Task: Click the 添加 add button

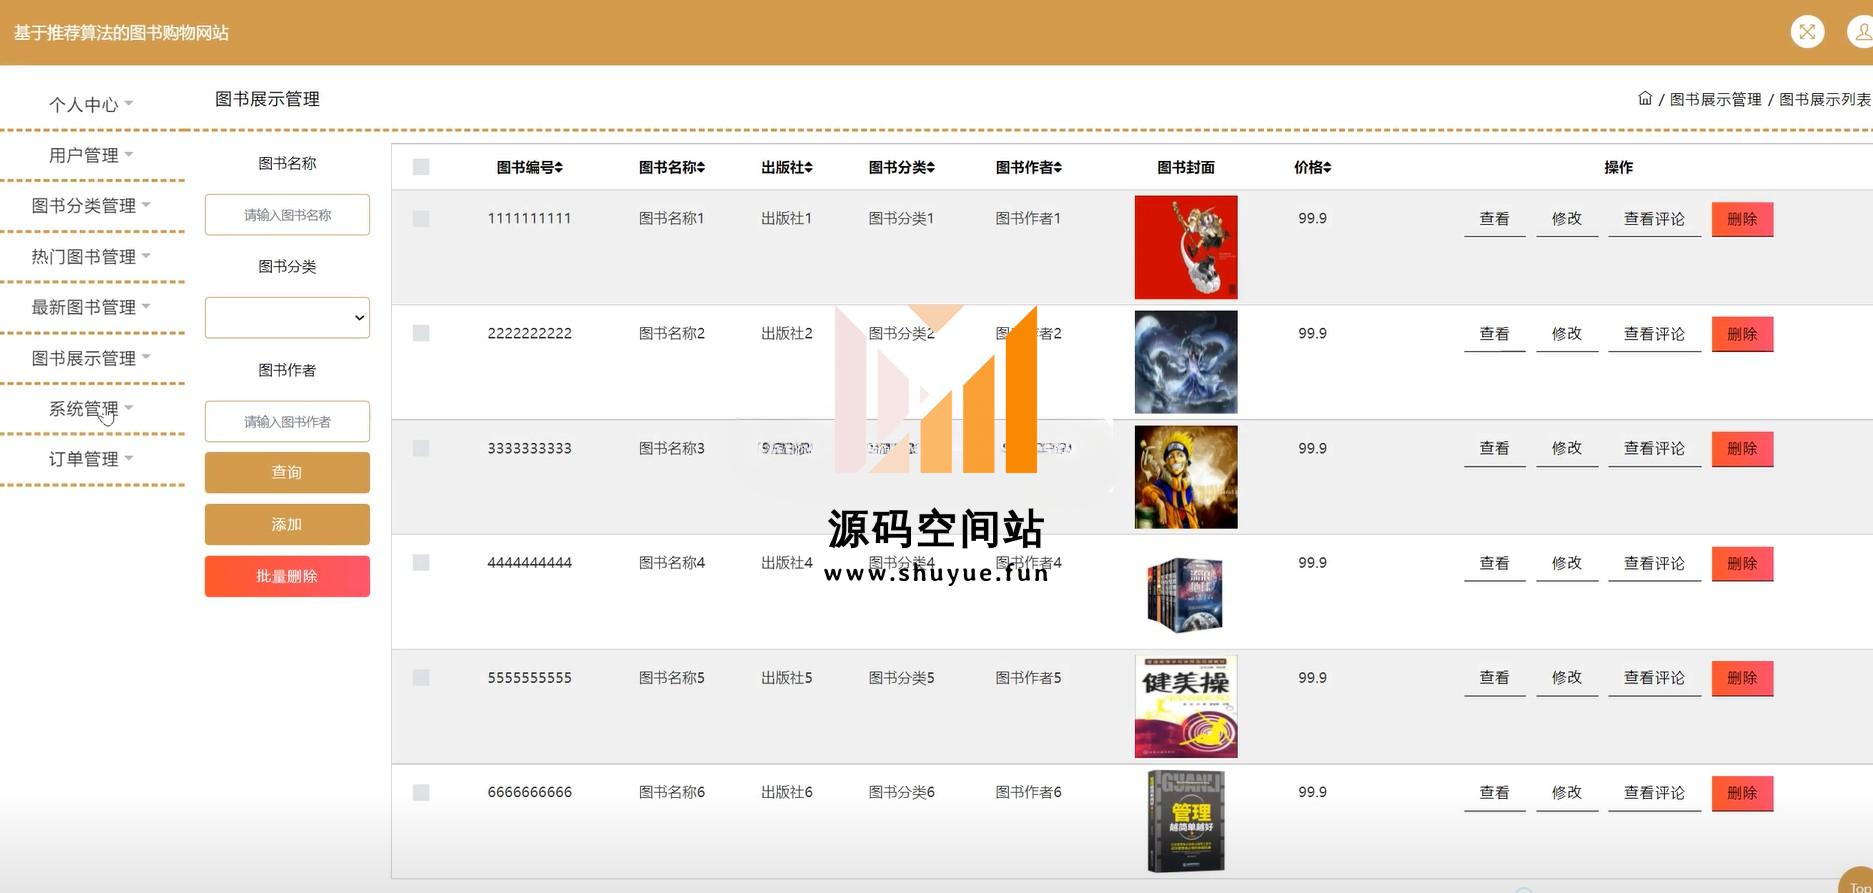Action: tap(287, 524)
